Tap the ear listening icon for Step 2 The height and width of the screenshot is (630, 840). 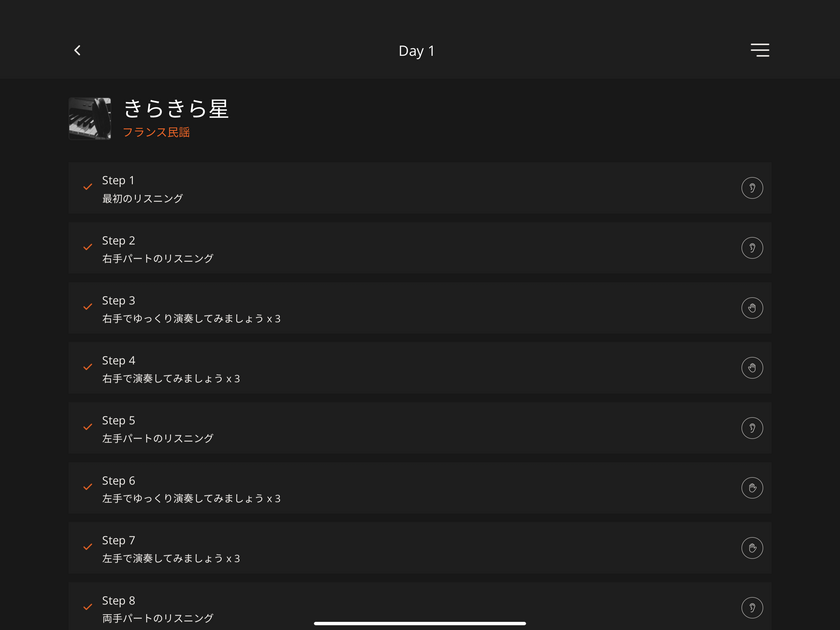tap(752, 248)
